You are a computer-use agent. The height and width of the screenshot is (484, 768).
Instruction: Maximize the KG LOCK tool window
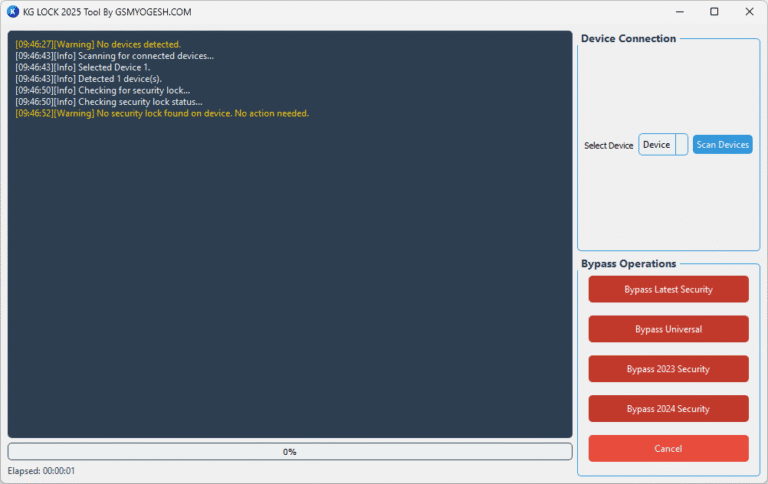(714, 12)
